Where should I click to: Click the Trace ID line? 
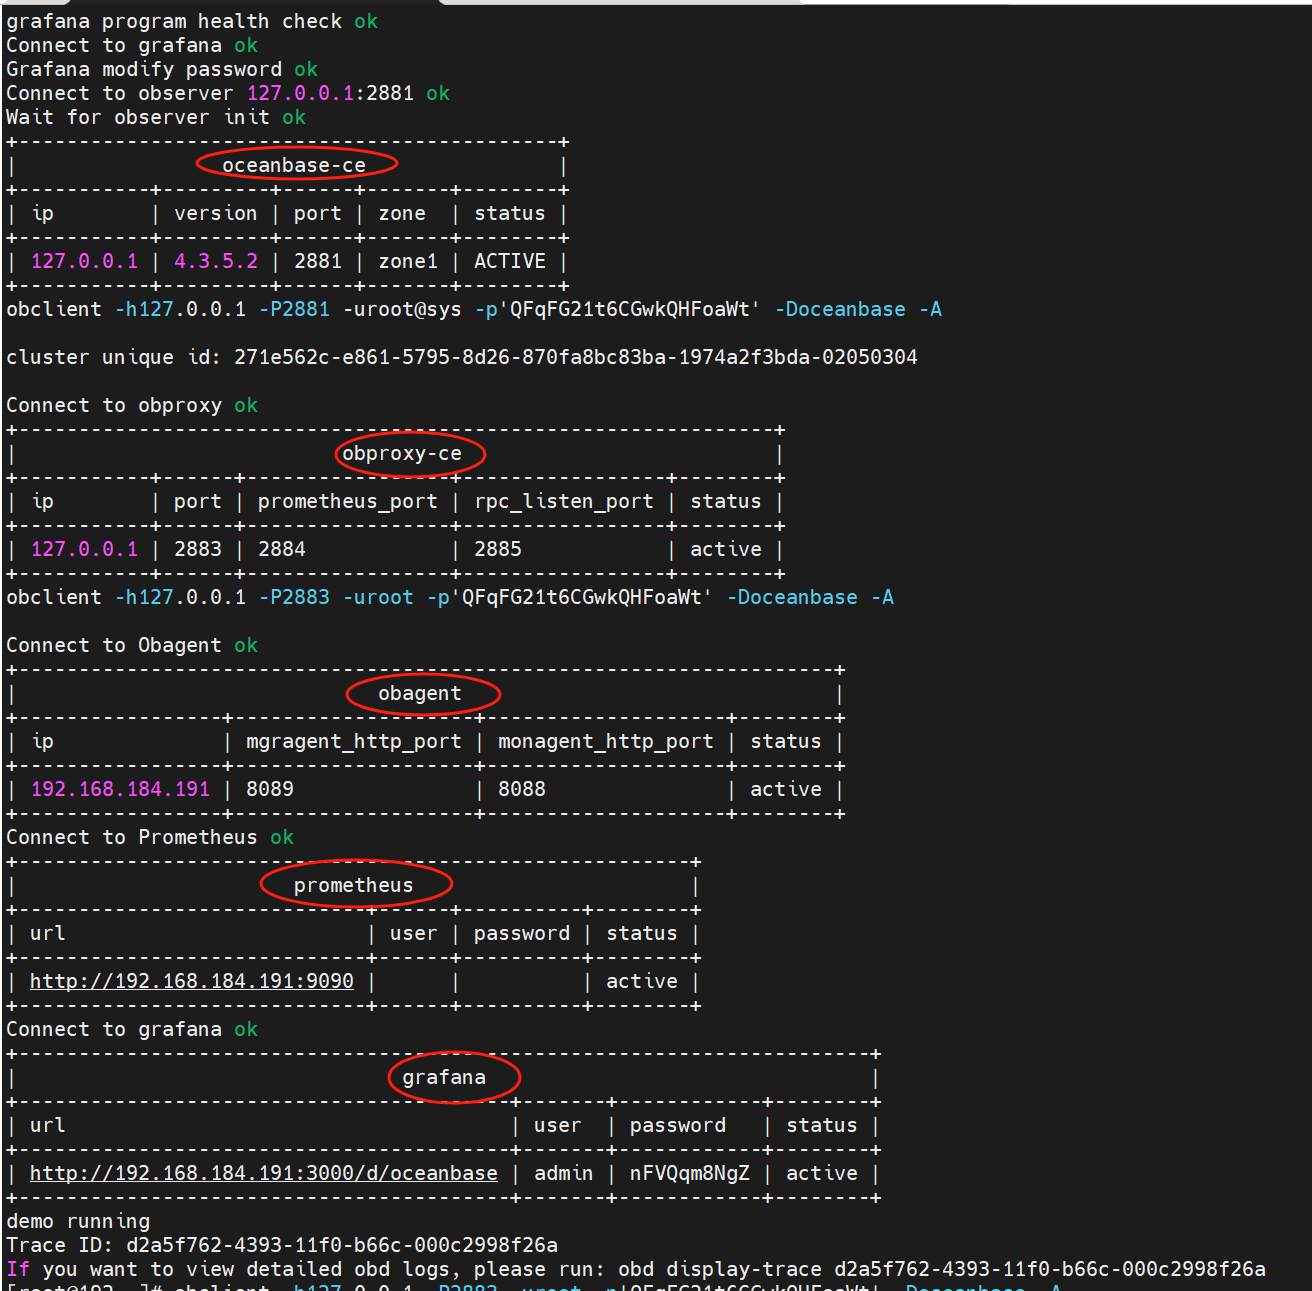[282, 1245]
